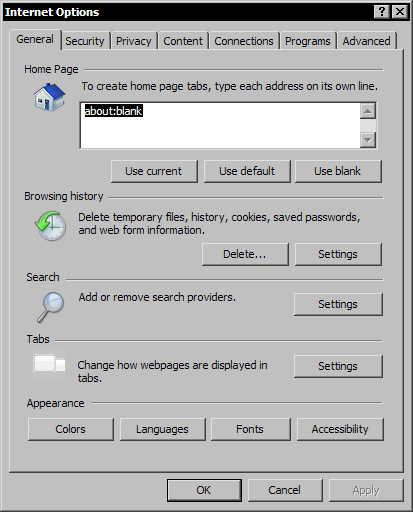413x512 pixels.
Task: Open the Colors appearance dialog
Action: (x=71, y=429)
